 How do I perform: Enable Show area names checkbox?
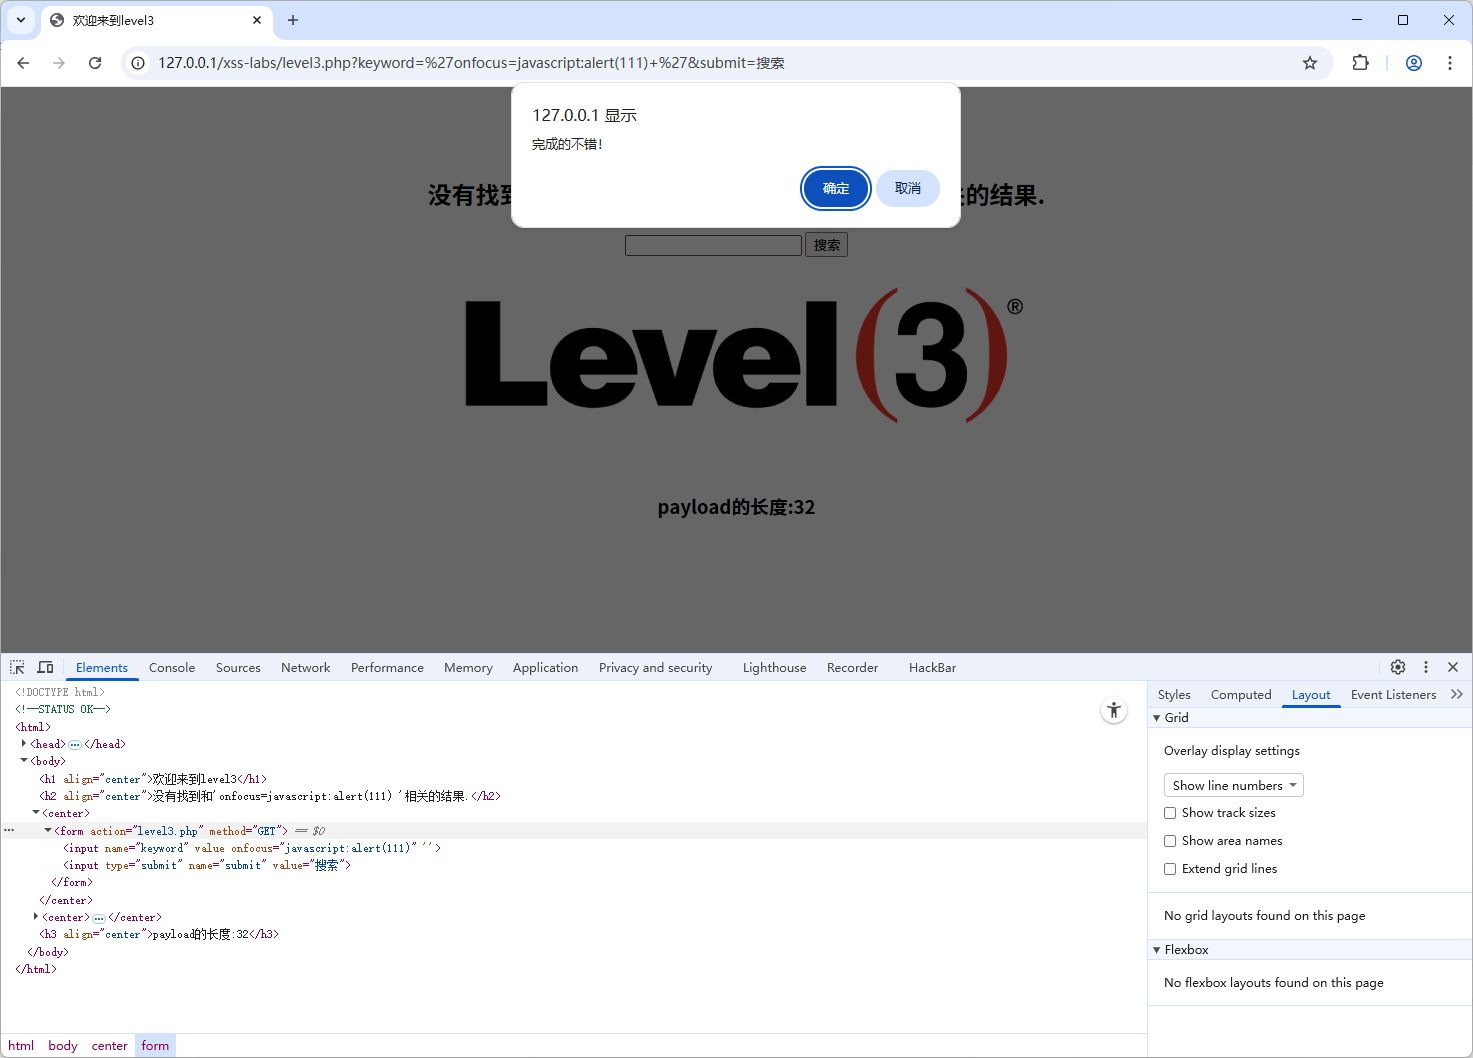(x=1170, y=841)
